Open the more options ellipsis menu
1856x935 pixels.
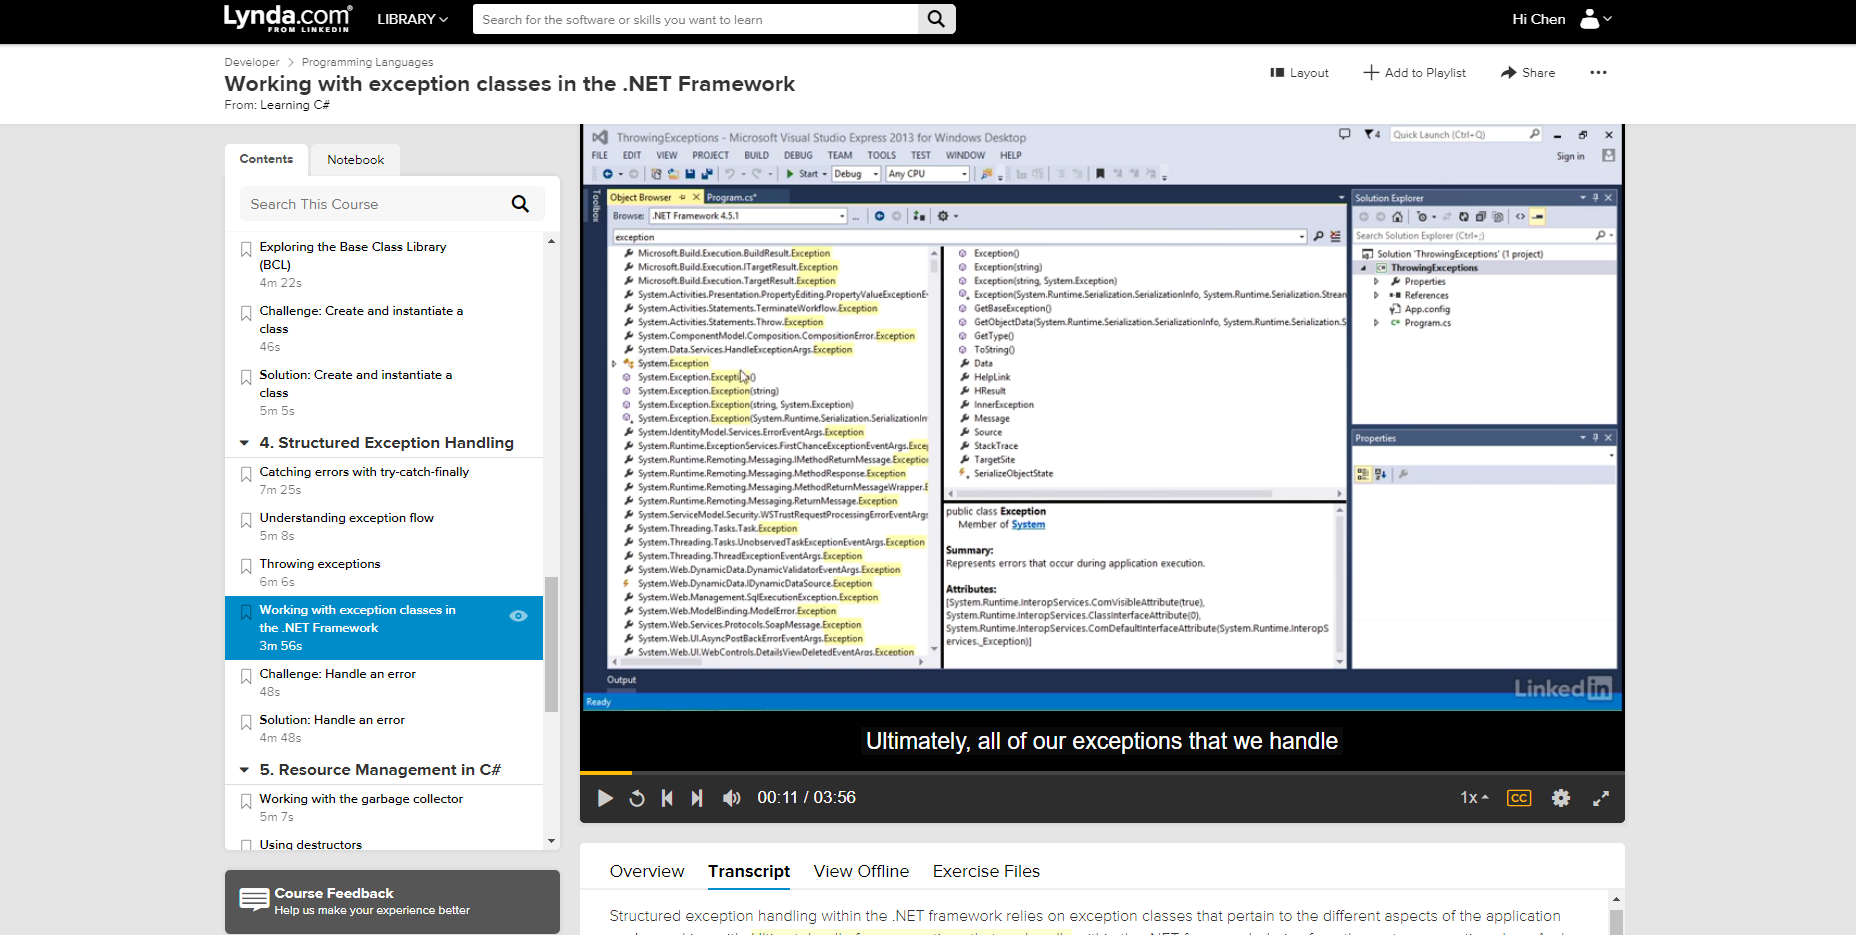(1598, 73)
